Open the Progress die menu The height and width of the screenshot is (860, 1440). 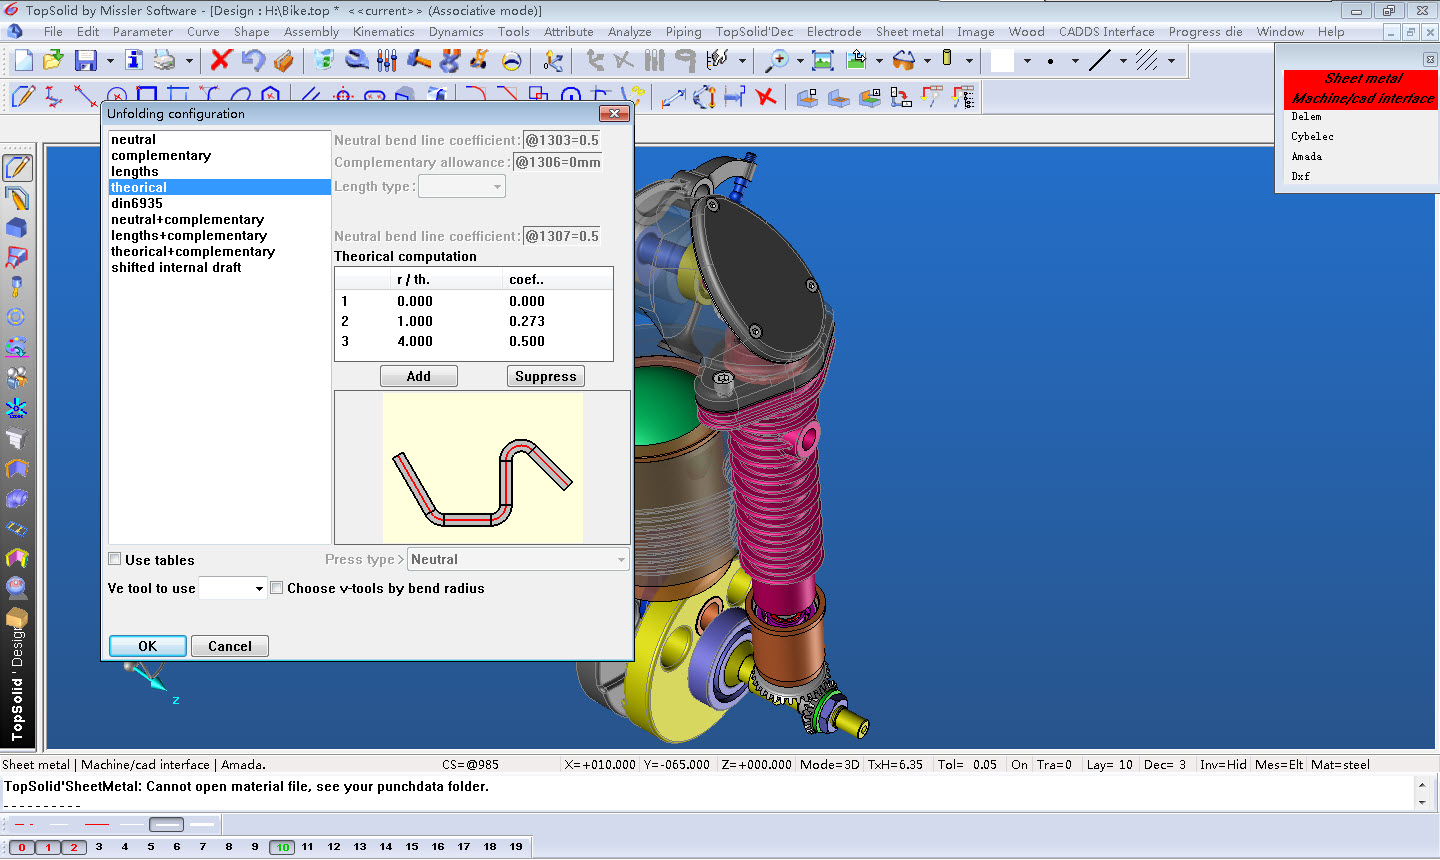pos(1206,32)
